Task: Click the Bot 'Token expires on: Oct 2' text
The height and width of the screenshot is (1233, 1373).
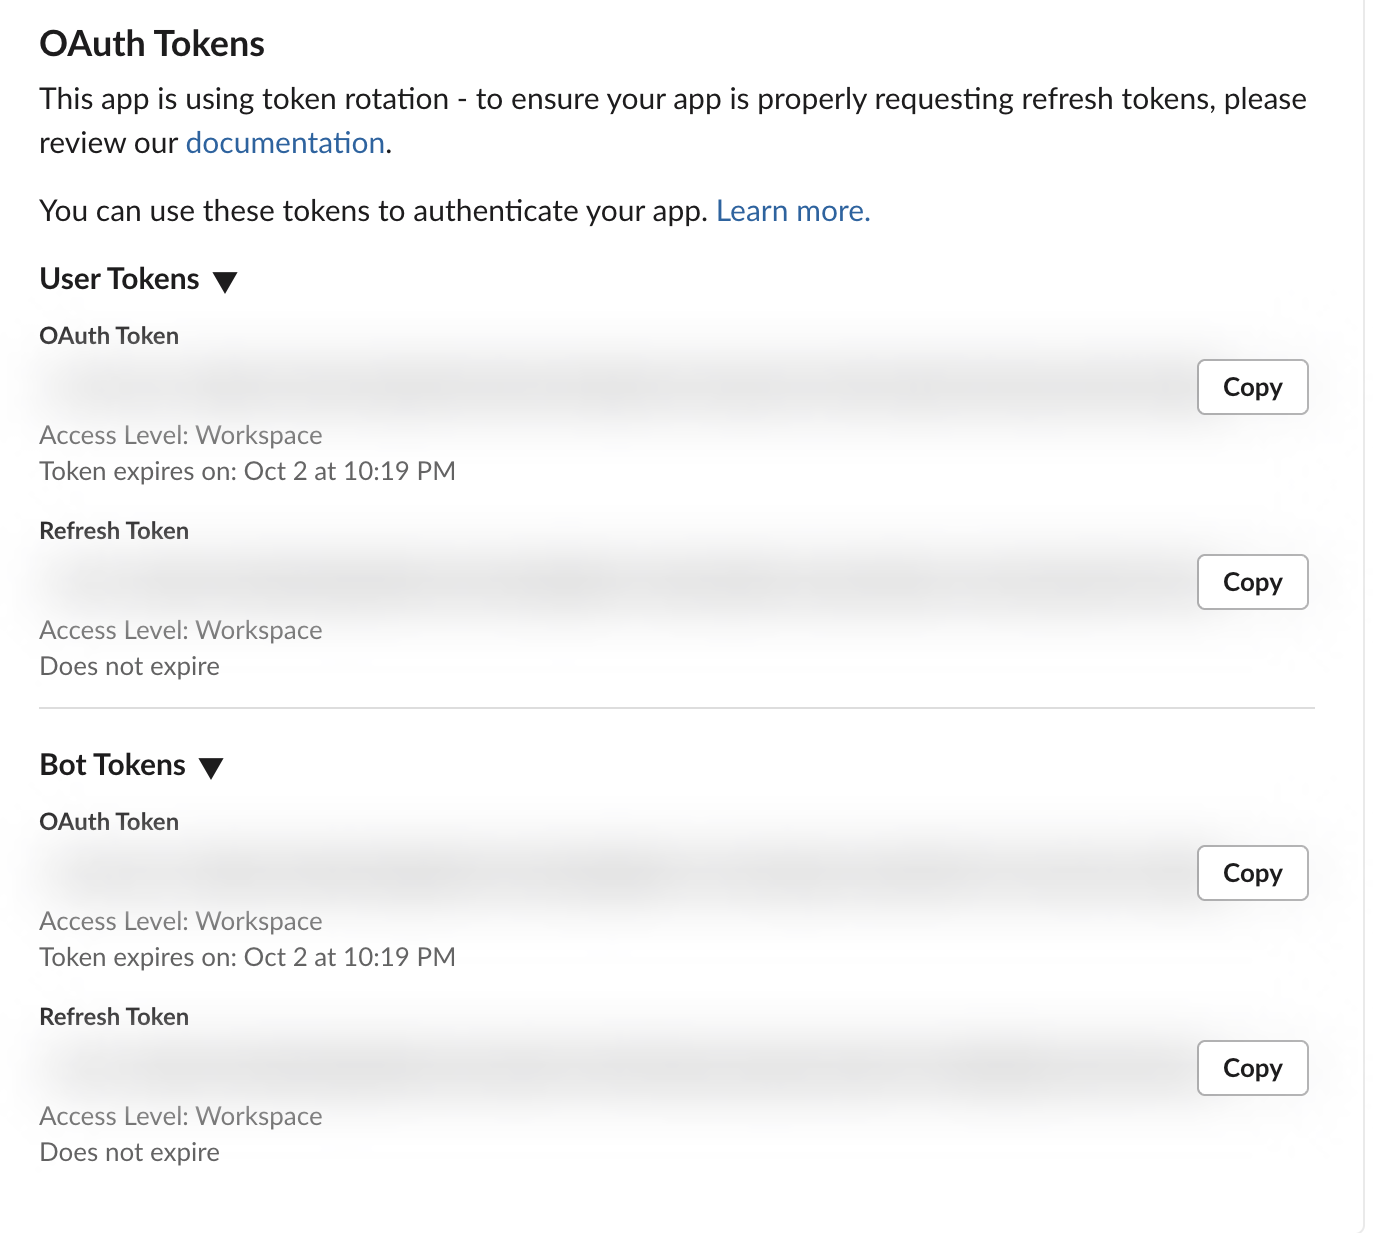Action: tap(247, 957)
